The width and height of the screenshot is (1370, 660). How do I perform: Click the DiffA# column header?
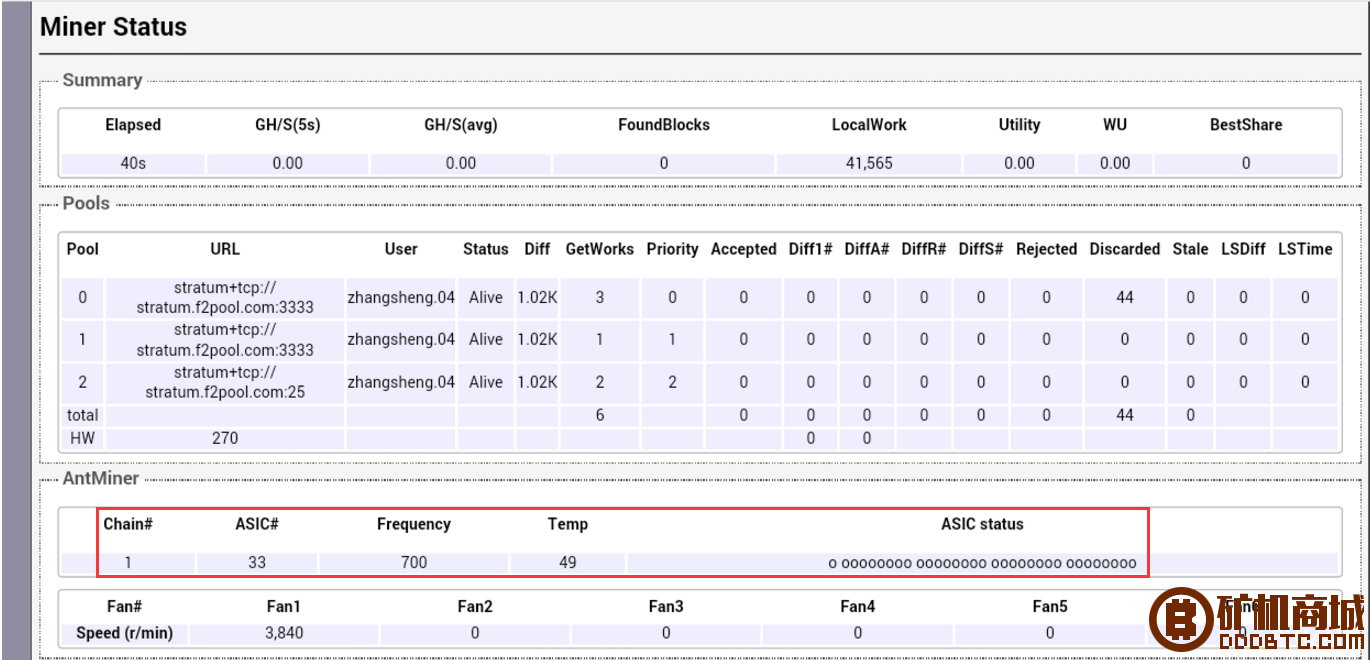pyautogui.click(x=867, y=249)
